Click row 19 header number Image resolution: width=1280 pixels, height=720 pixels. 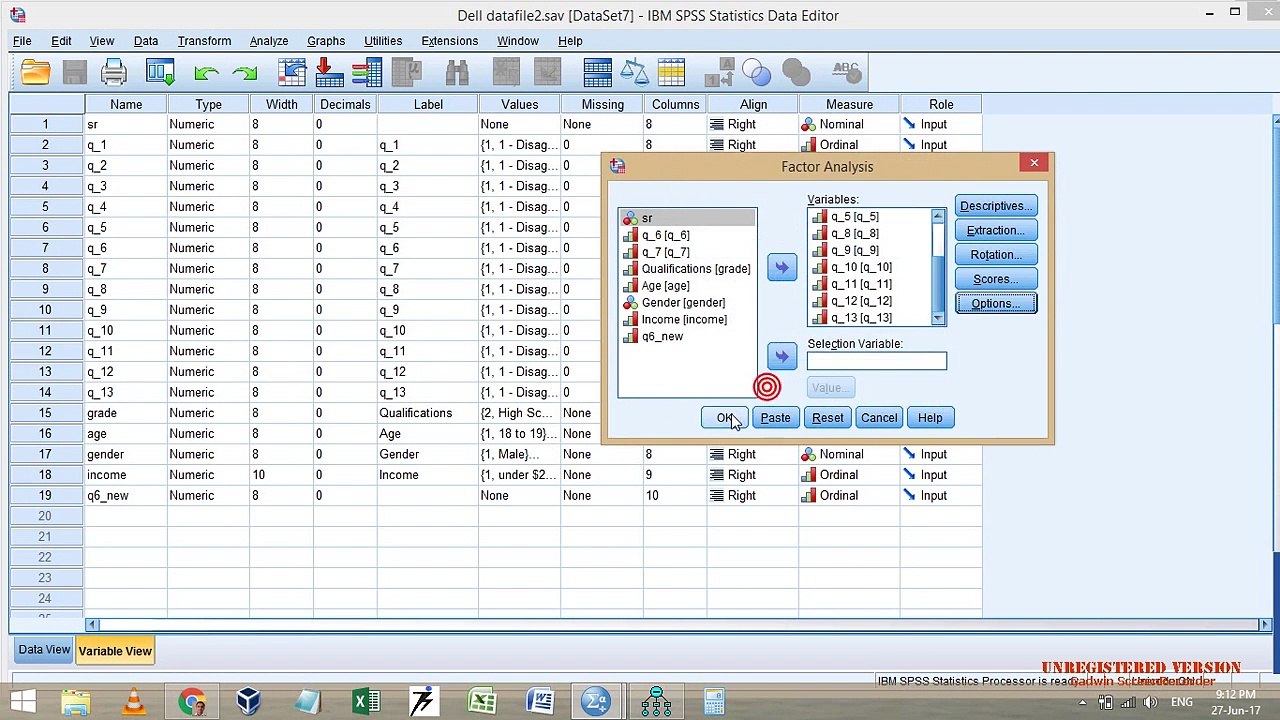pyautogui.click(x=45, y=495)
